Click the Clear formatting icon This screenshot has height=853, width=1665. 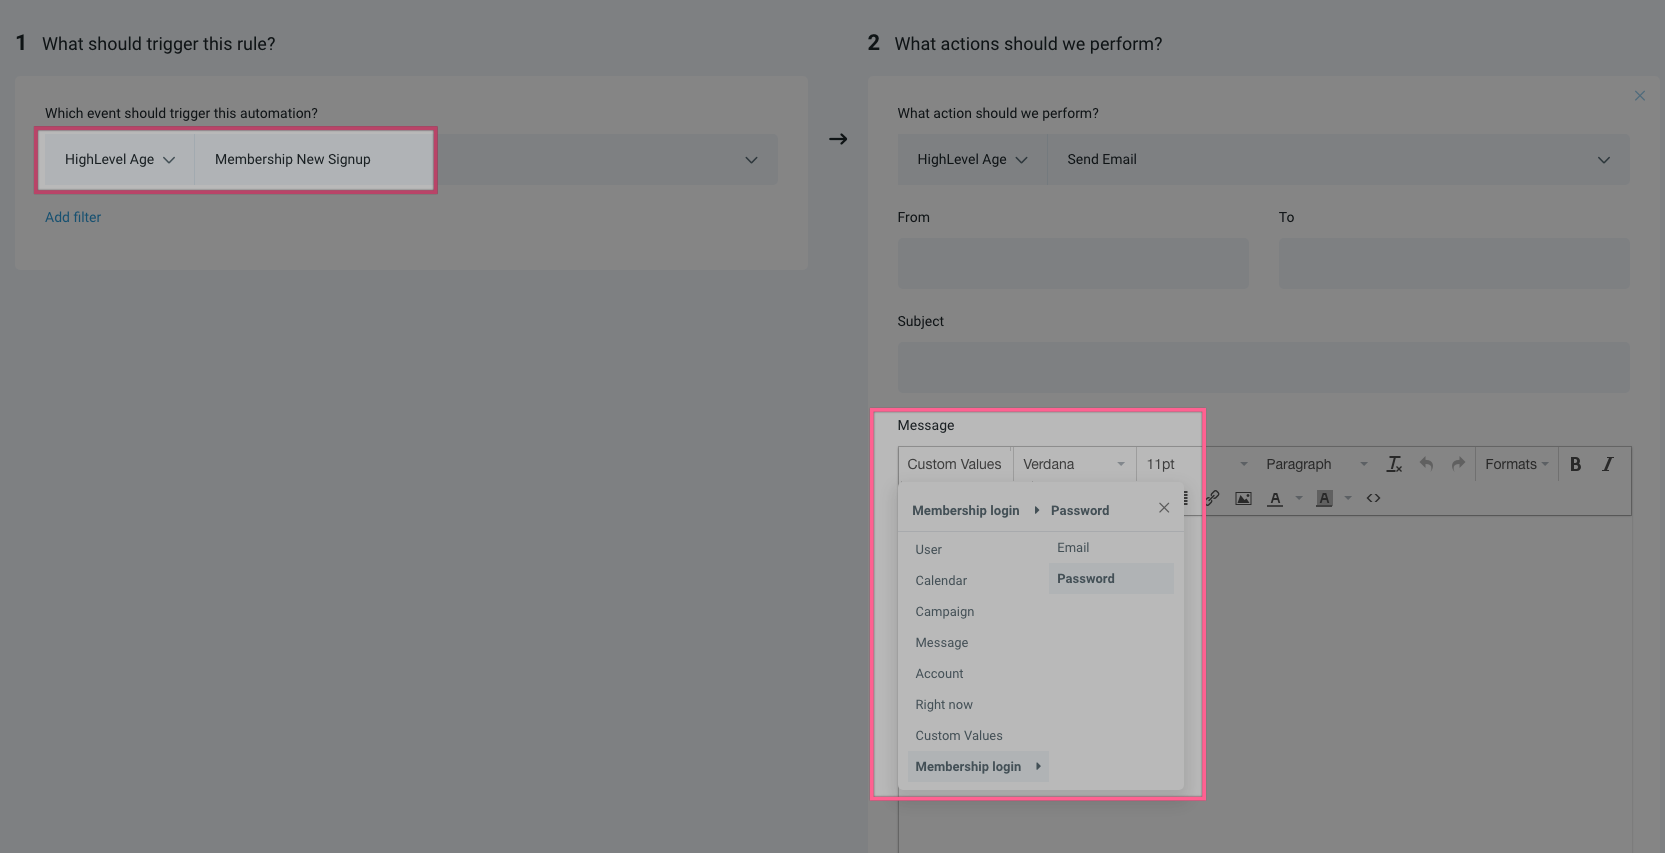pos(1394,464)
